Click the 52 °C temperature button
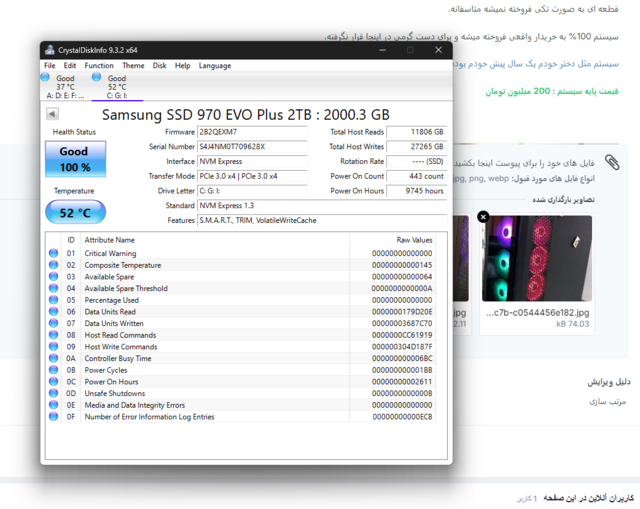640x509 pixels. tap(76, 212)
